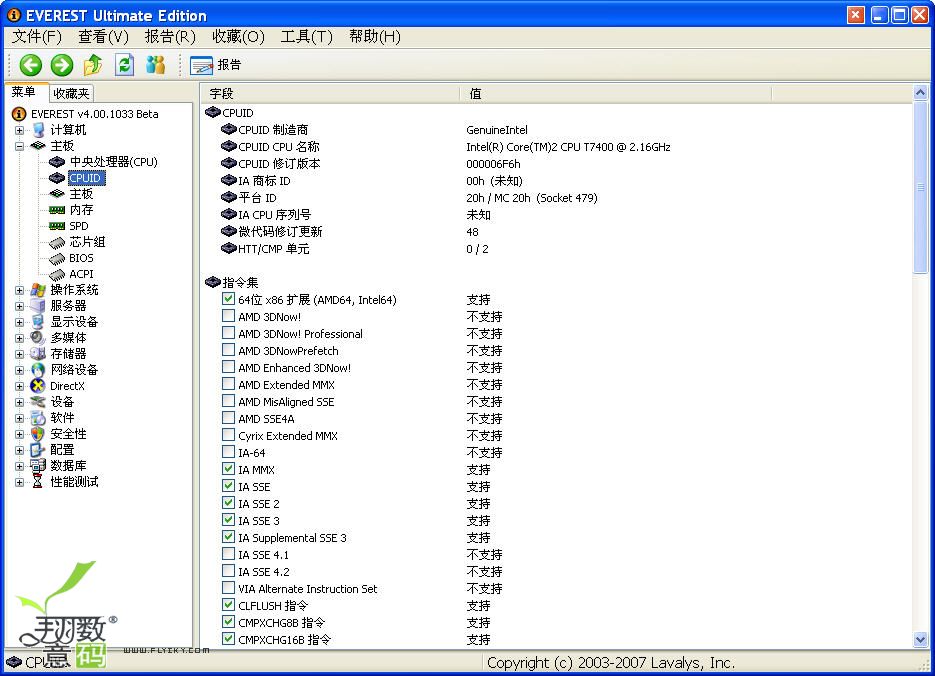Screen dimensions: 935x676
Task: Click the 显示设备 display icon
Action: click(x=38, y=322)
